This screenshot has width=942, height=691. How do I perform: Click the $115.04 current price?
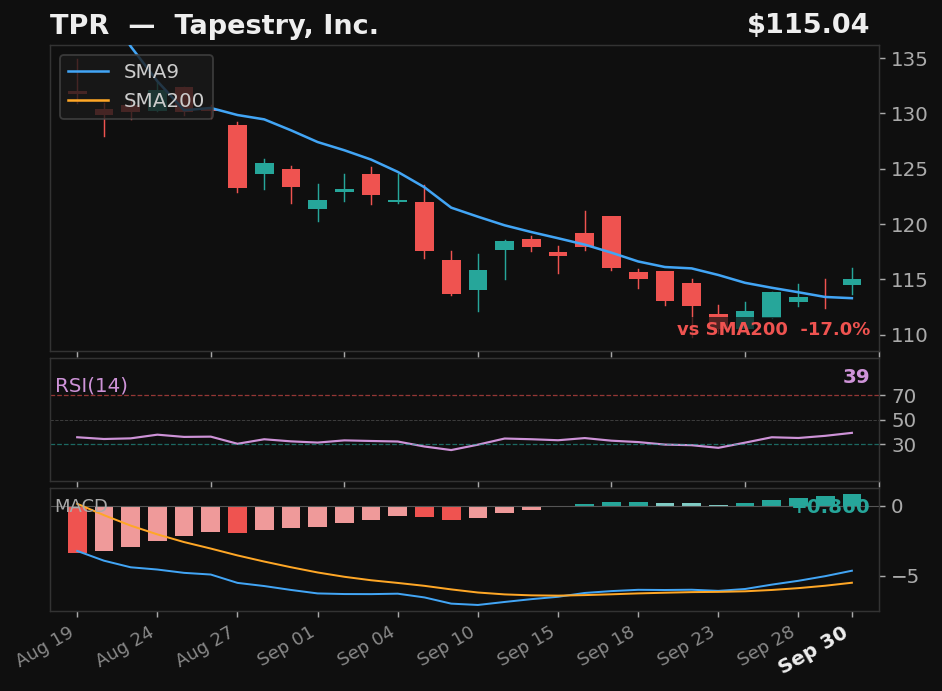(808, 25)
